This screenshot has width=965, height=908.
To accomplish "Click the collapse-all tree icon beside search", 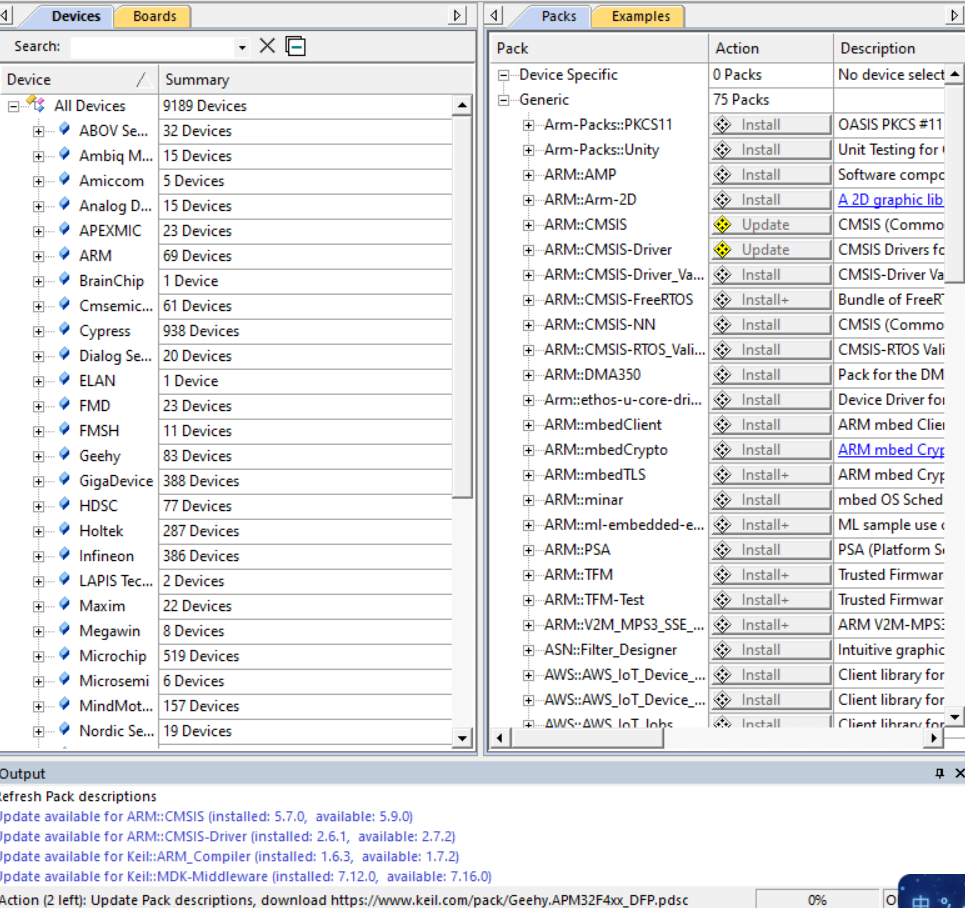I will 295,46.
